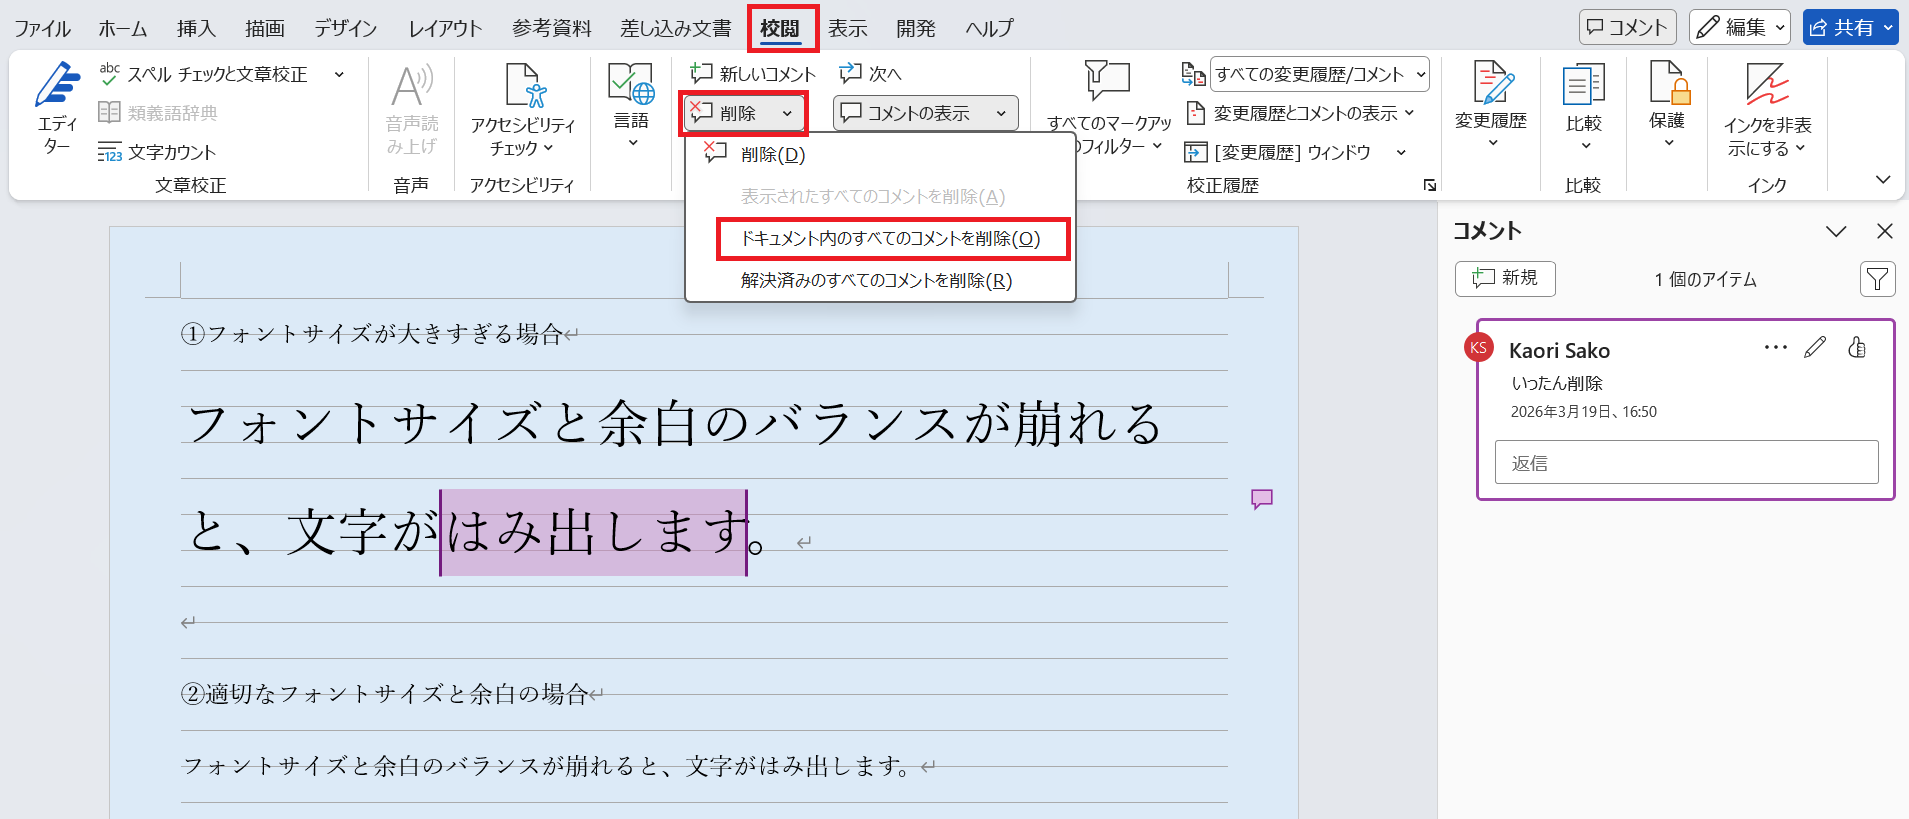Open more thread actions (…) on Kaori Sako comment
Viewport: 1909px width, 819px height.
click(x=1775, y=347)
